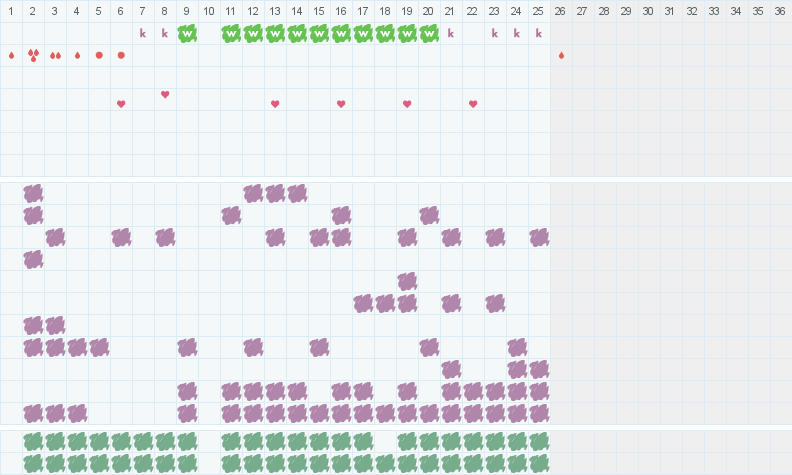Click the purple k marker on day 7
The image size is (792, 475).
click(x=143, y=33)
